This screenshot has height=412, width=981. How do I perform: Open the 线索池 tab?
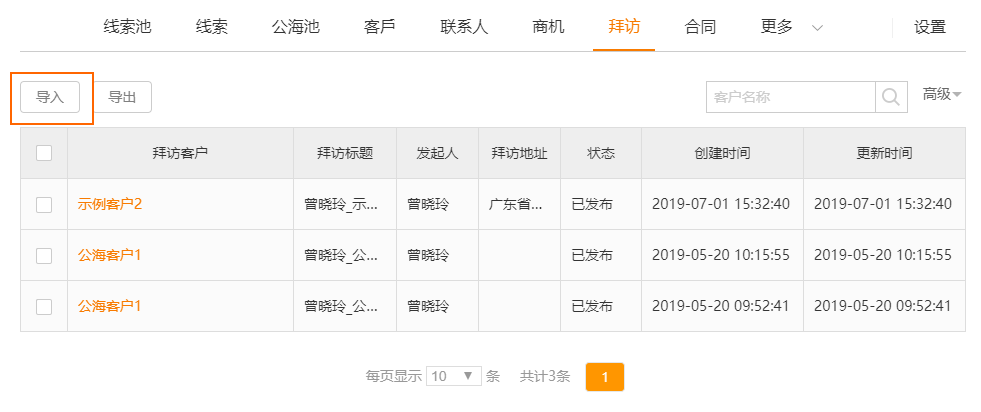(x=128, y=27)
